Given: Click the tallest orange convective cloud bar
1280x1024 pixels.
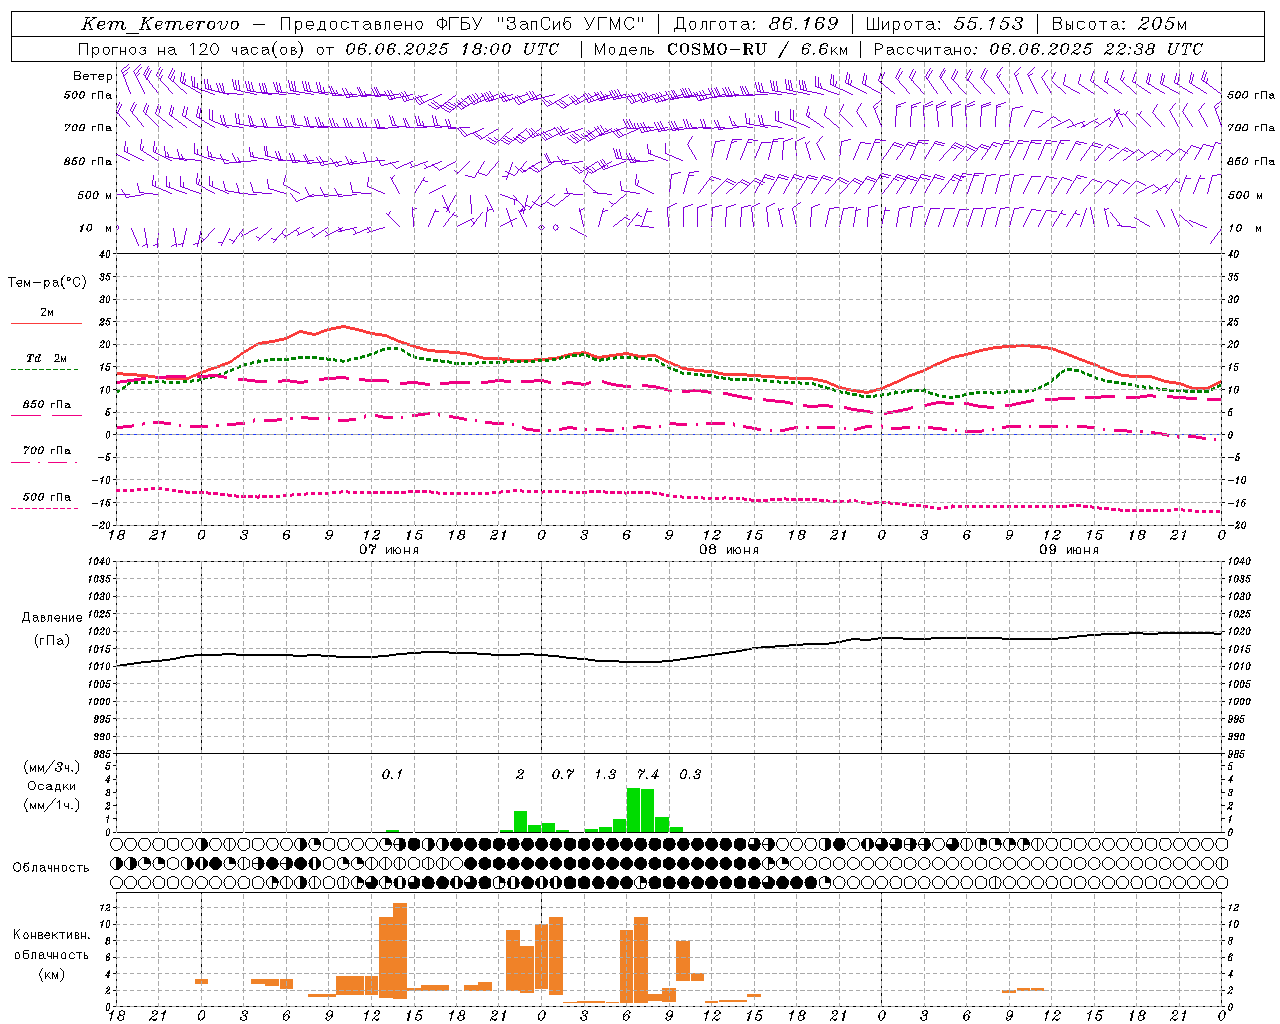Looking at the screenshot, I should (x=400, y=951).
